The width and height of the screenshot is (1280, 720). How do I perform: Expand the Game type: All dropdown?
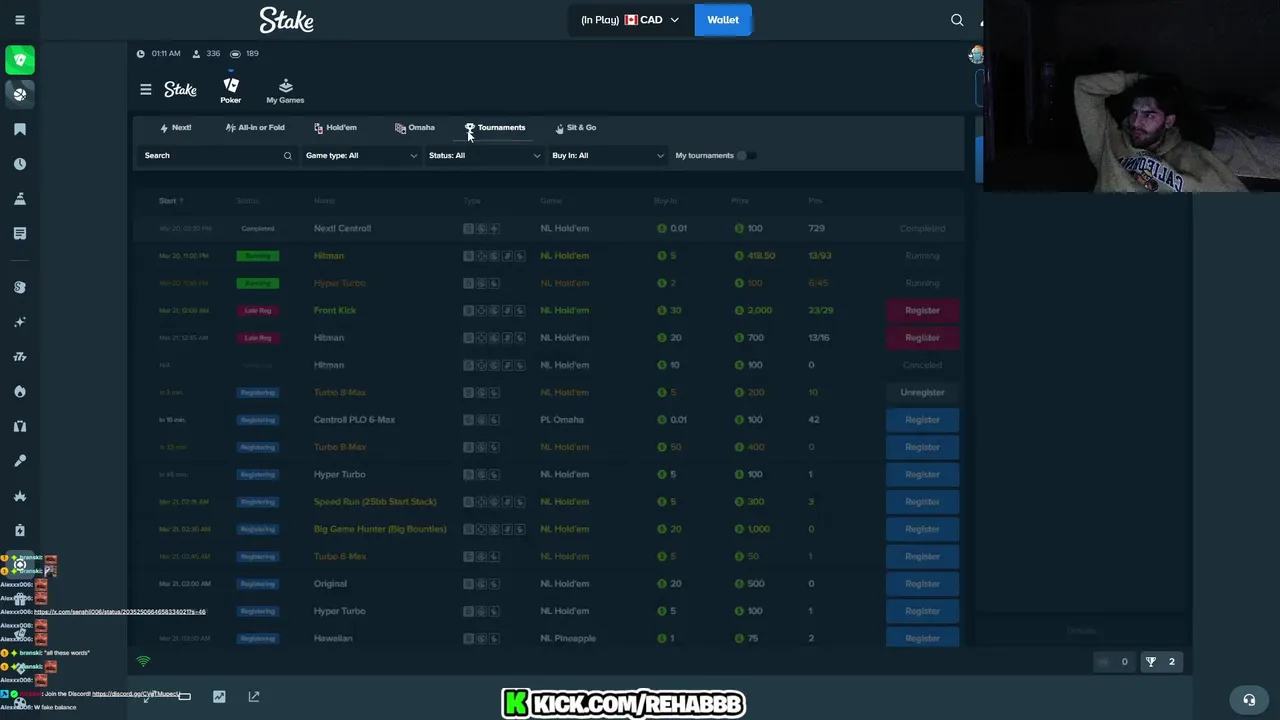pyautogui.click(x=361, y=156)
